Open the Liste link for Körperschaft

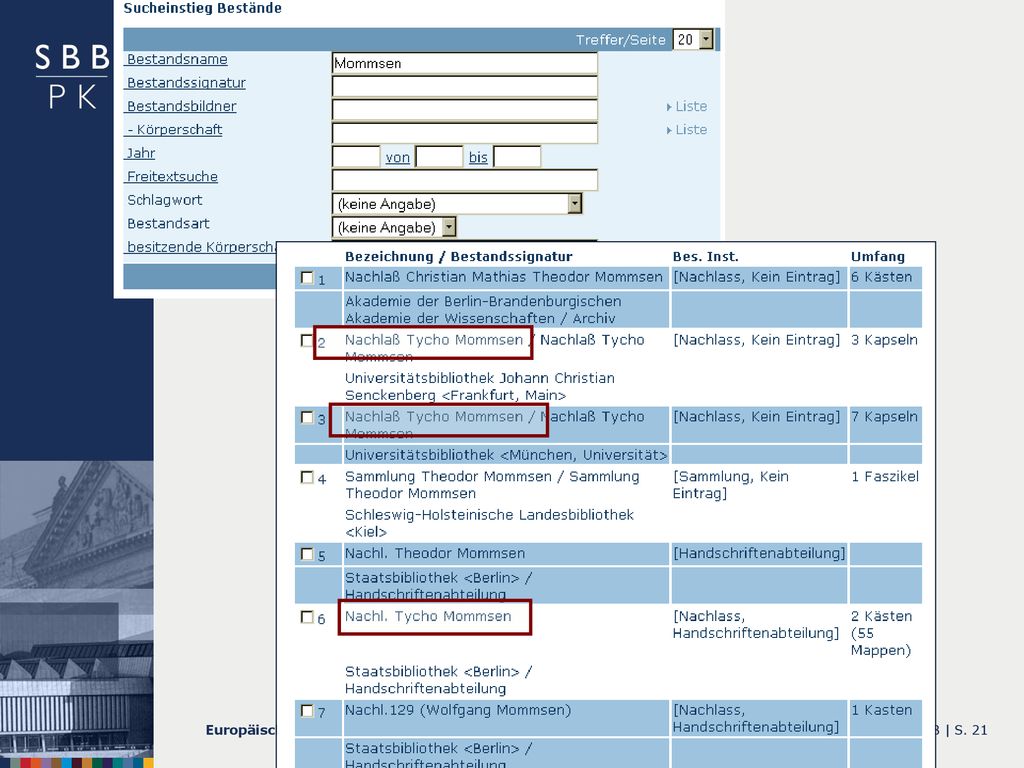tap(687, 130)
